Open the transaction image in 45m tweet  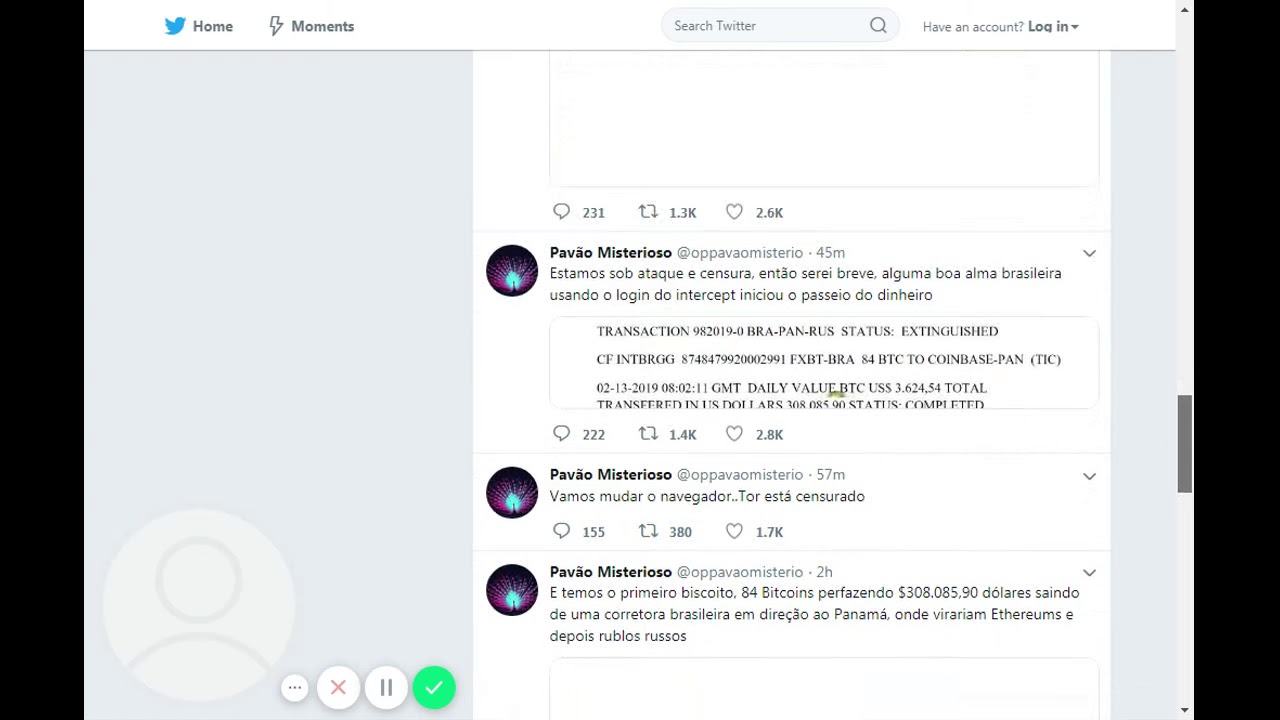click(x=824, y=363)
